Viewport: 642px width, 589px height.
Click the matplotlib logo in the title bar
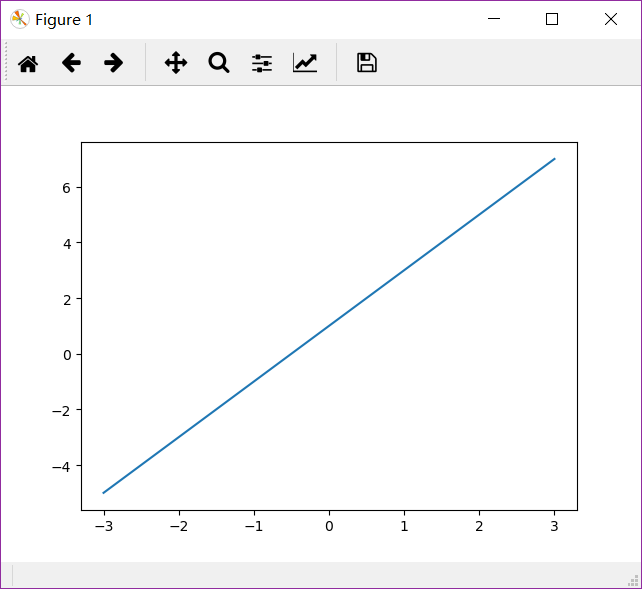point(20,19)
